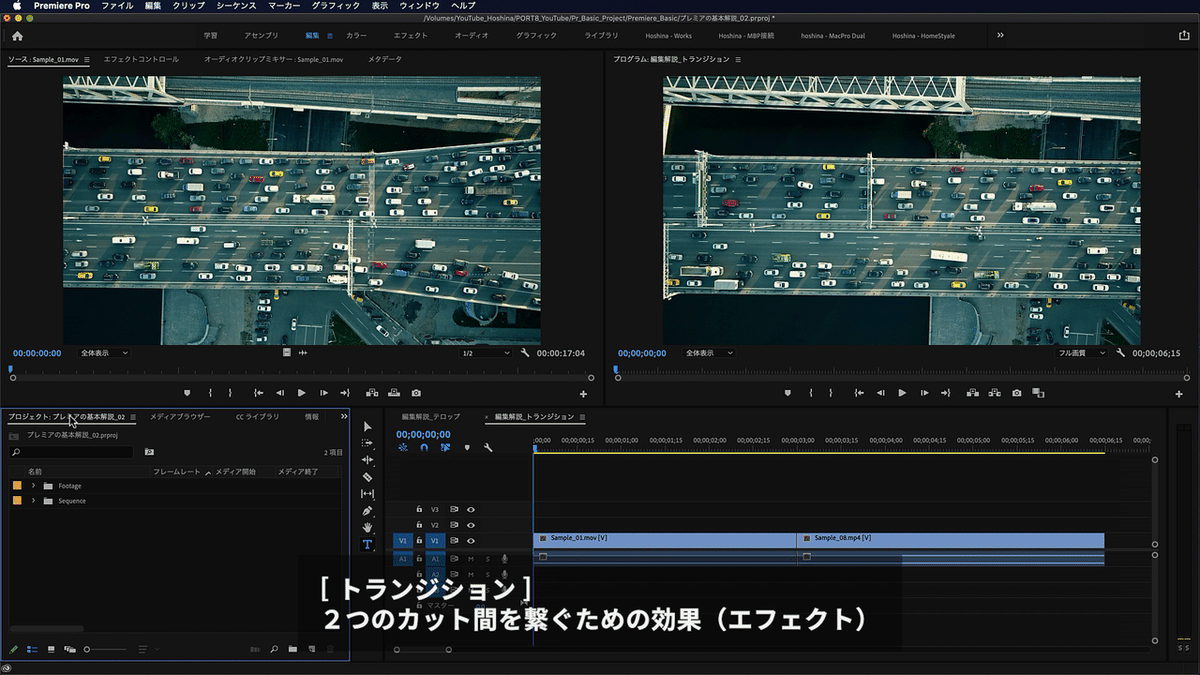Open Source monitor settings wrench
The width and height of the screenshot is (1200, 675).
tap(525, 353)
